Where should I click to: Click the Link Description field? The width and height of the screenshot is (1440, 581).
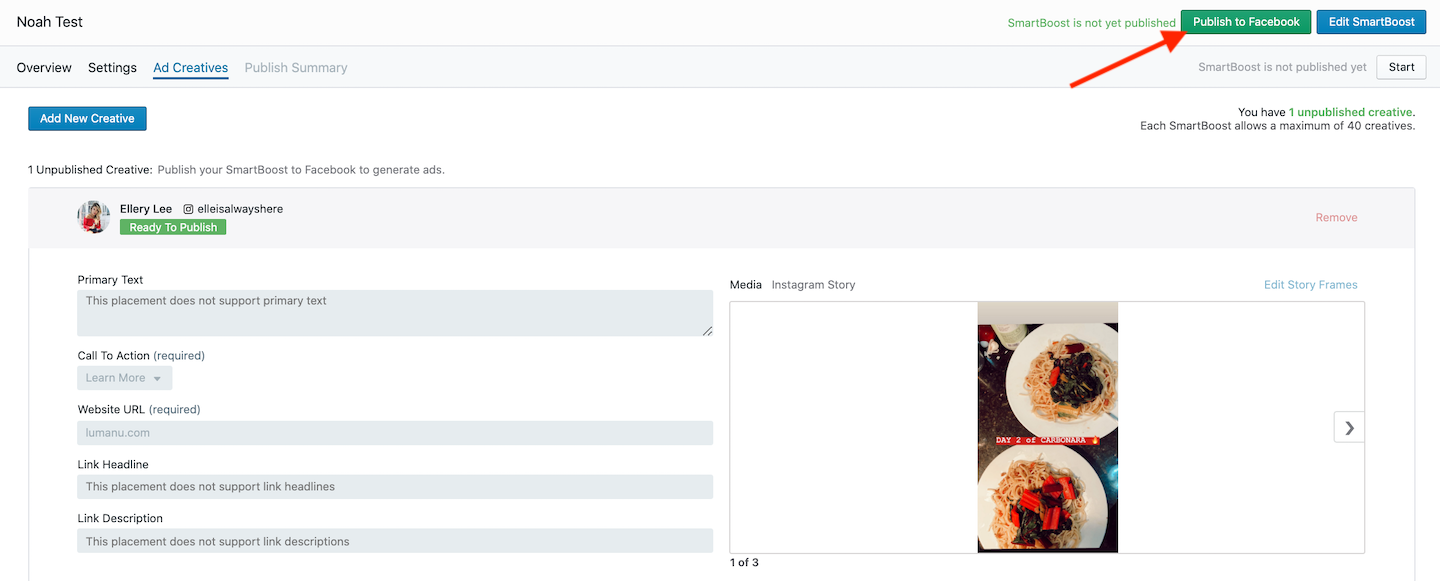(x=395, y=541)
